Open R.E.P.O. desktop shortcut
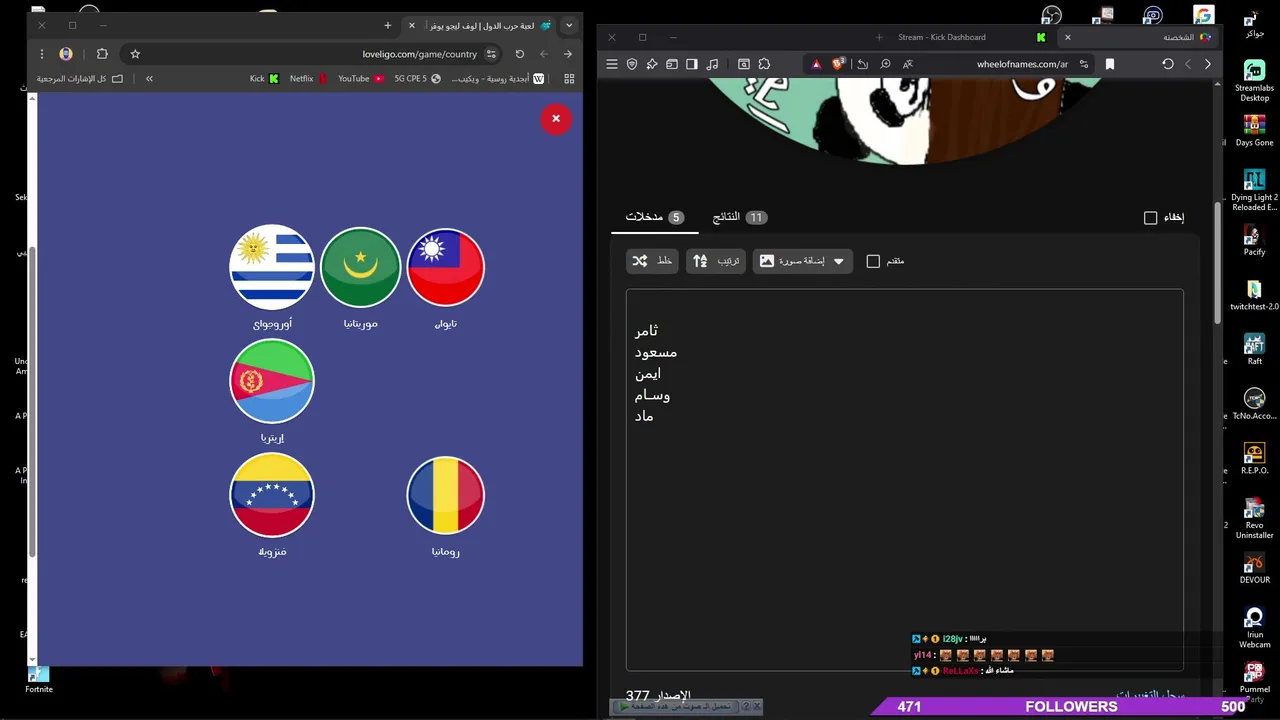 click(1254, 460)
